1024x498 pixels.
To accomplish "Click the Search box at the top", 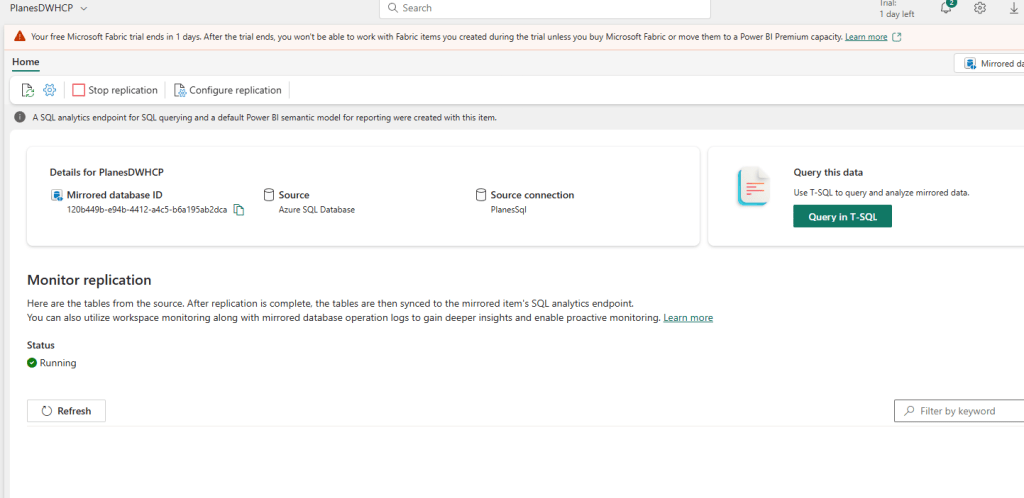I will coord(545,8).
